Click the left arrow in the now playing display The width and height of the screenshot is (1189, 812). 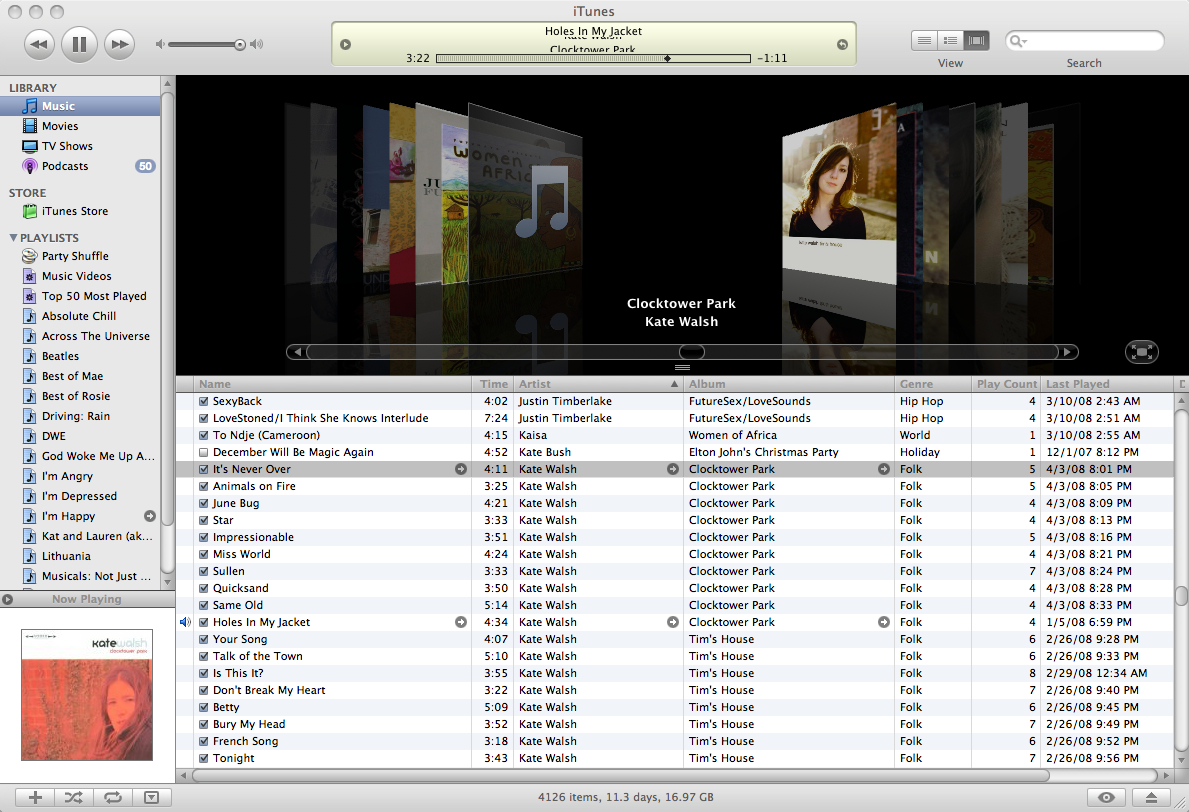click(346, 45)
